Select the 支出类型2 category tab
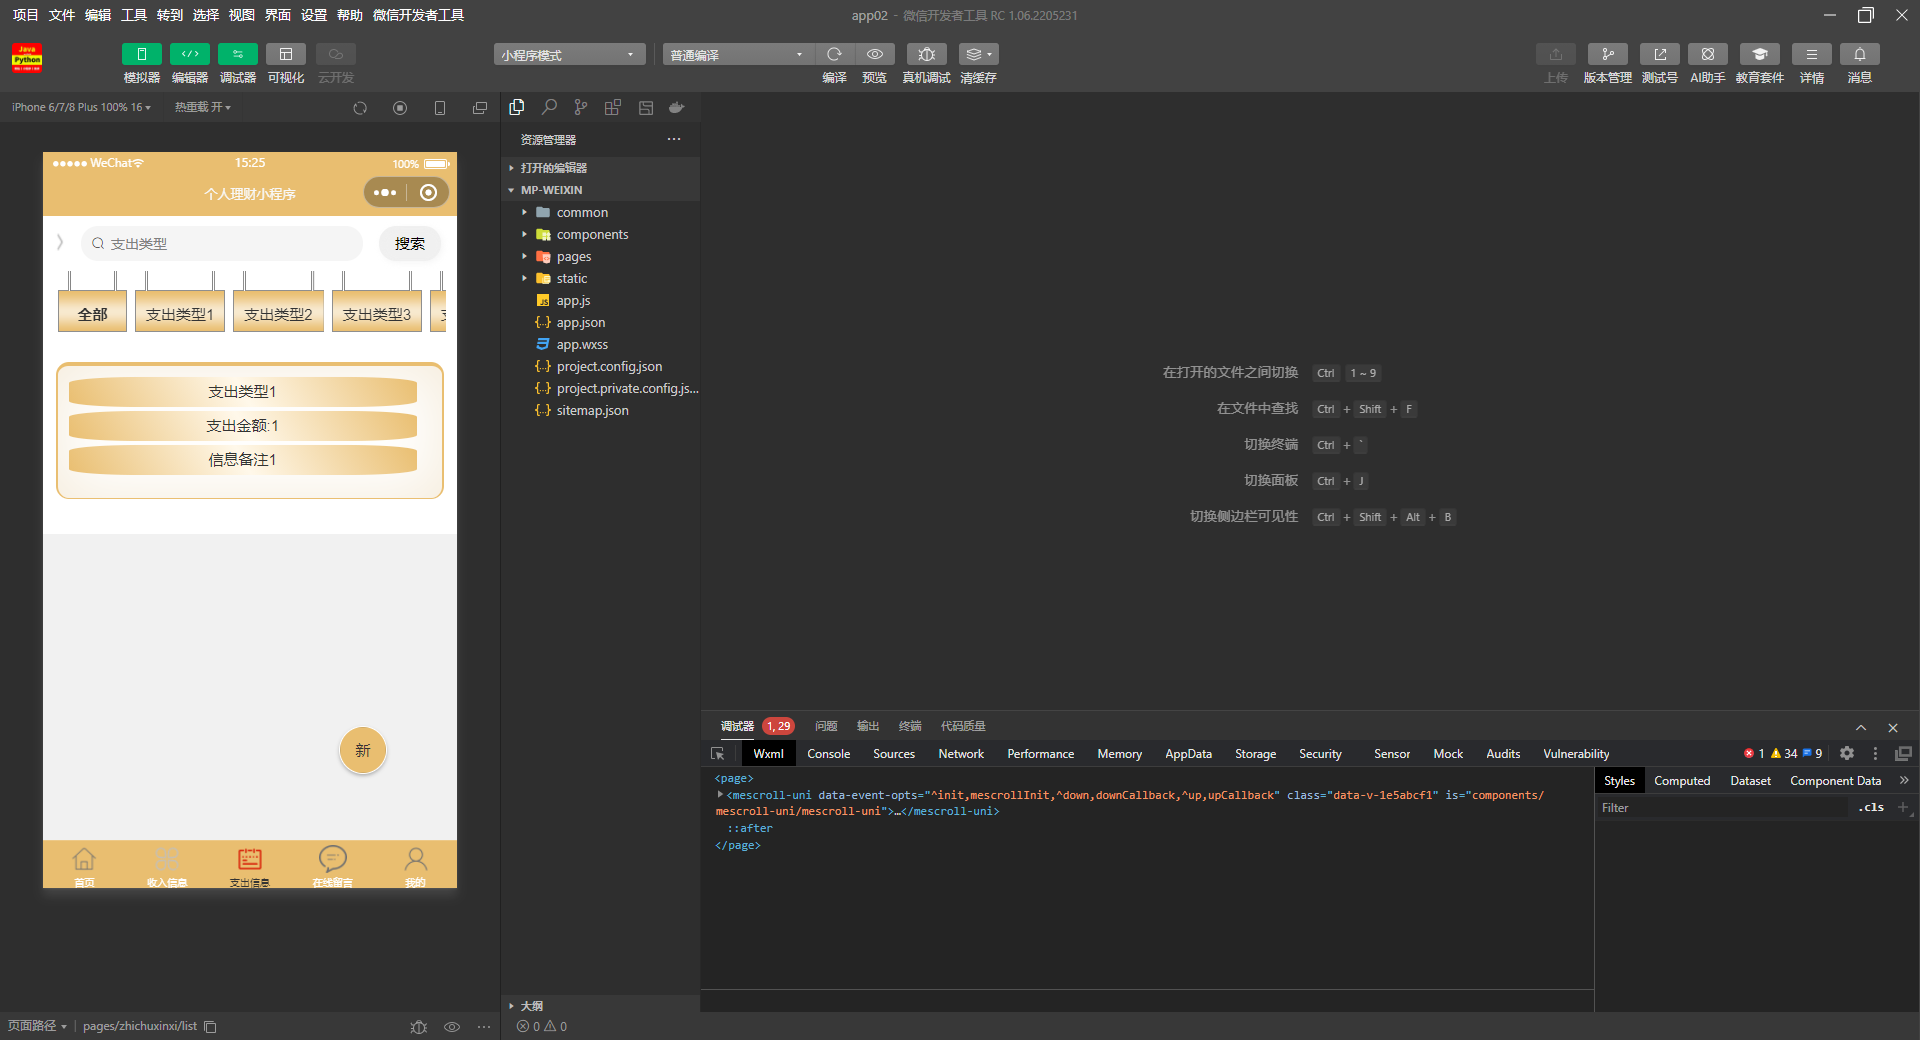1920x1040 pixels. pos(278,312)
